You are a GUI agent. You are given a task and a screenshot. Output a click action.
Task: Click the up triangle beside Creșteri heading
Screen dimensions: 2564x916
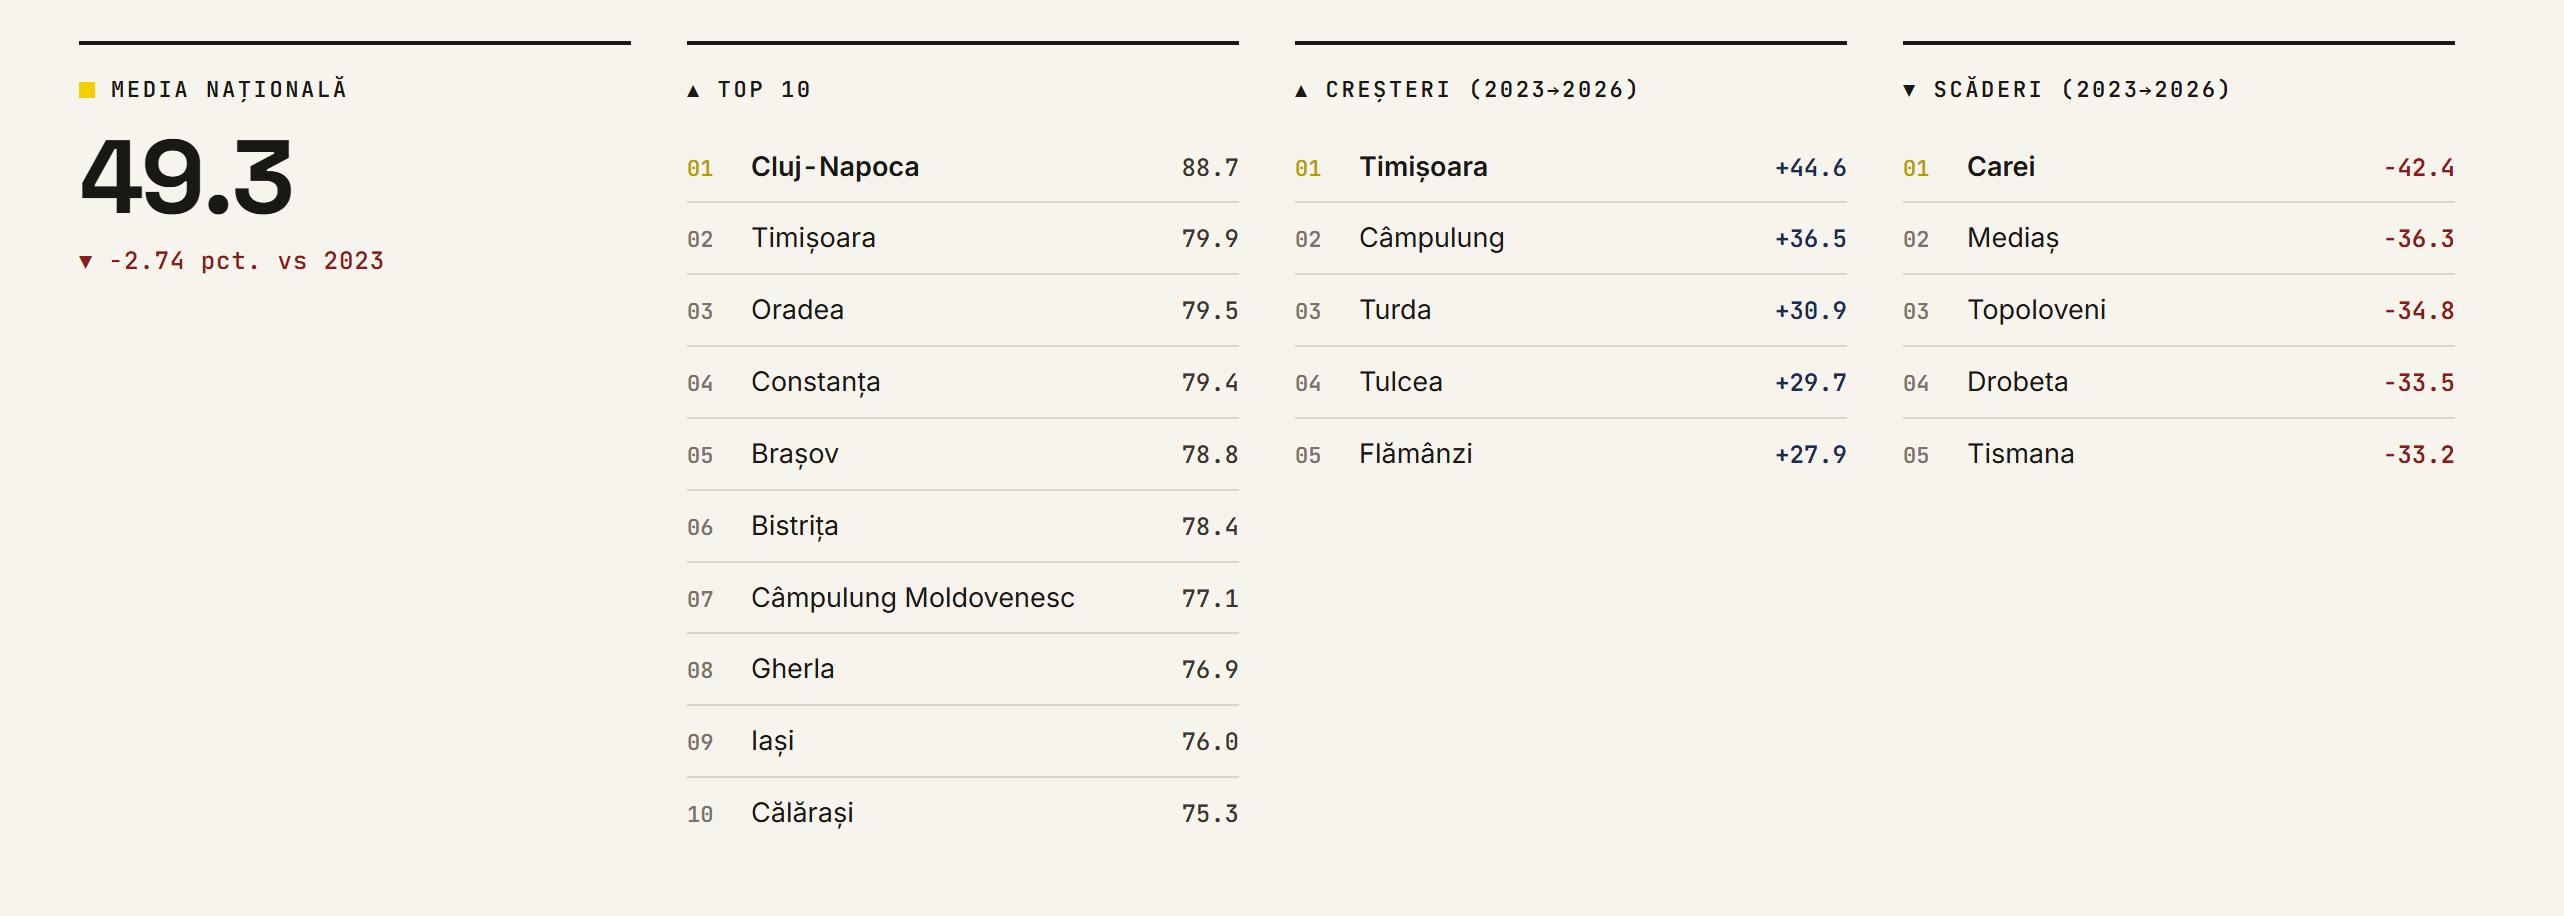(1301, 91)
